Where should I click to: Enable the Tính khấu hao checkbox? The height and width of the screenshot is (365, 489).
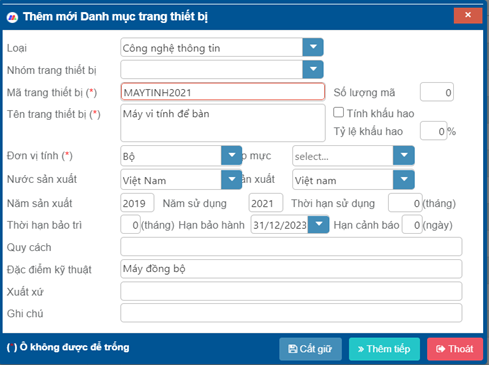click(x=338, y=112)
